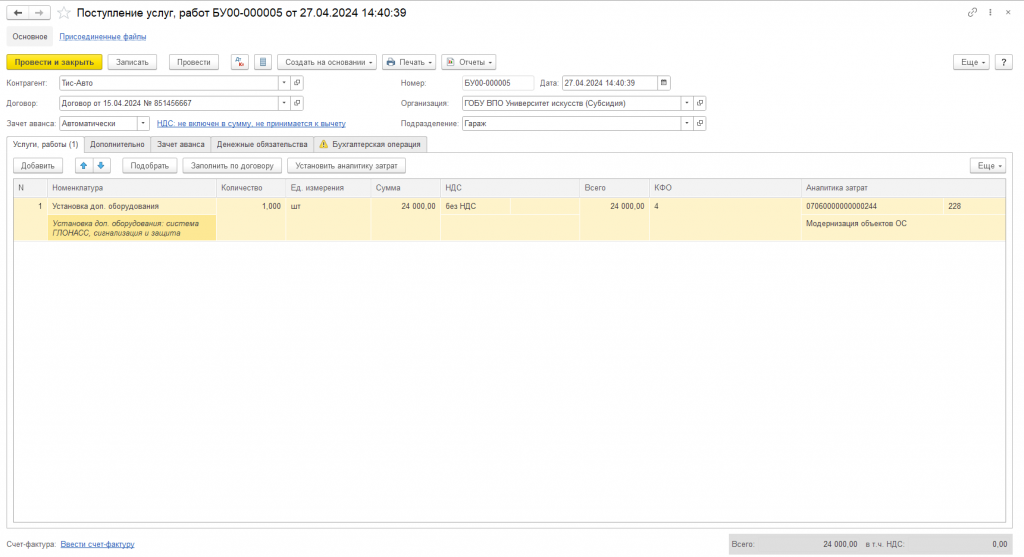Close the document with X button

(1008, 12)
